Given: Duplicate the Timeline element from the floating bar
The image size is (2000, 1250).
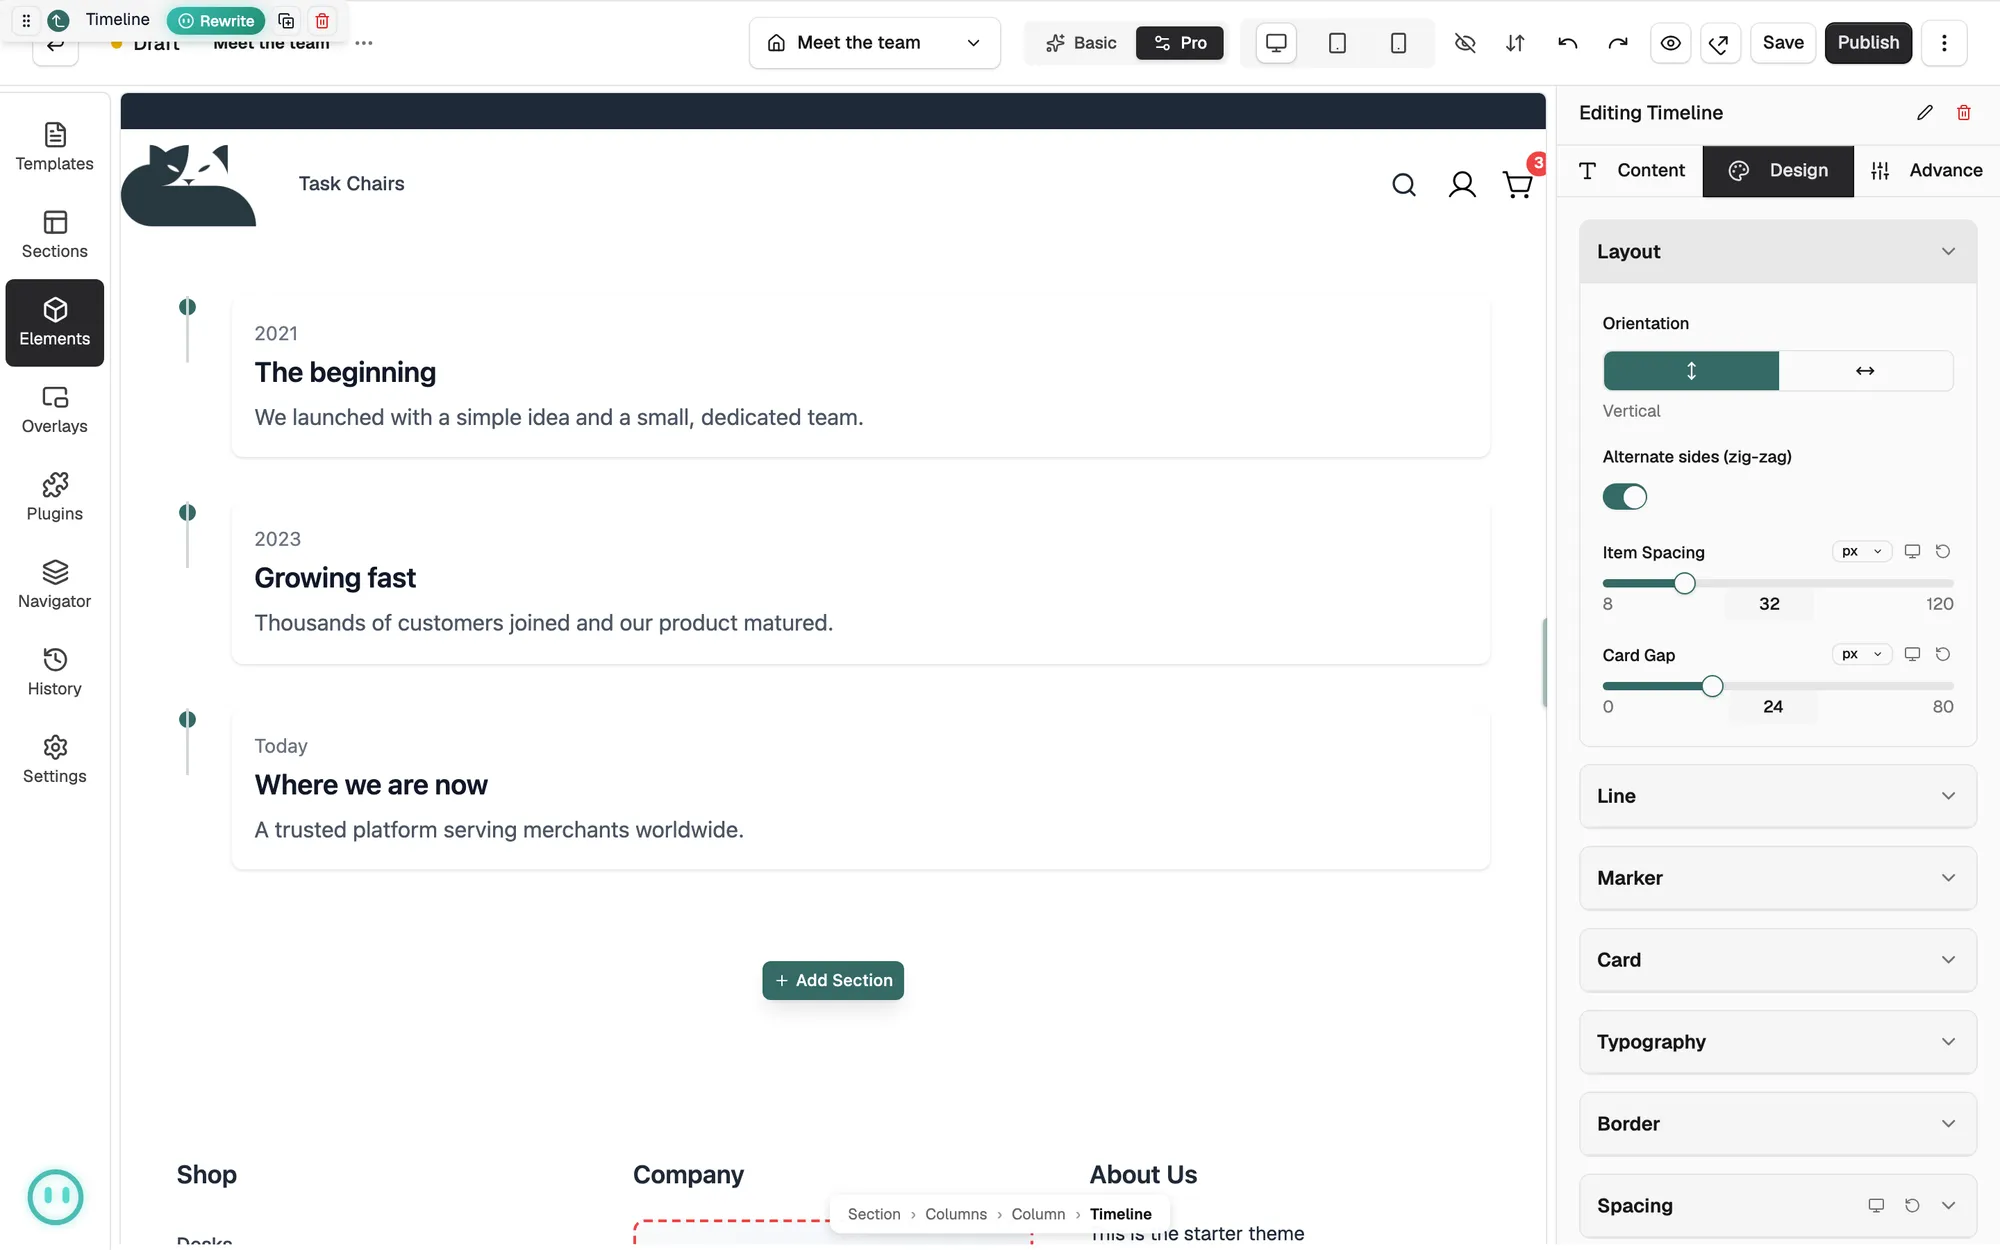Looking at the screenshot, I should coord(286,20).
